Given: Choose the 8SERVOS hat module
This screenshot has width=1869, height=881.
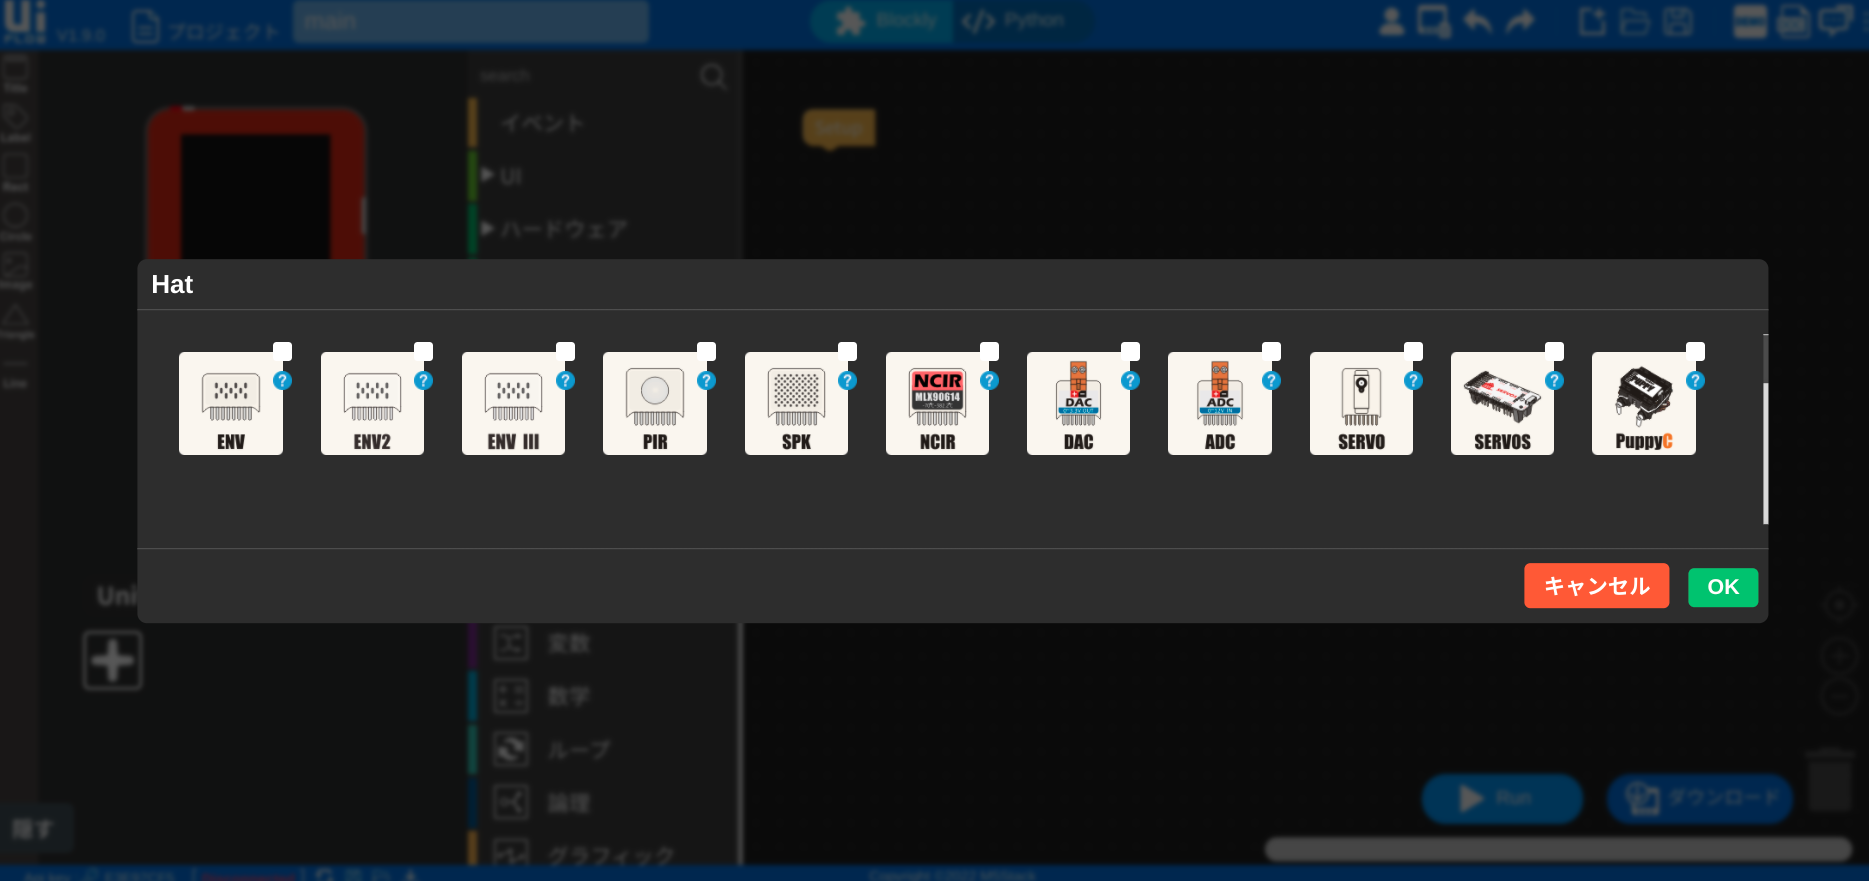Looking at the screenshot, I should [x=1502, y=404].
